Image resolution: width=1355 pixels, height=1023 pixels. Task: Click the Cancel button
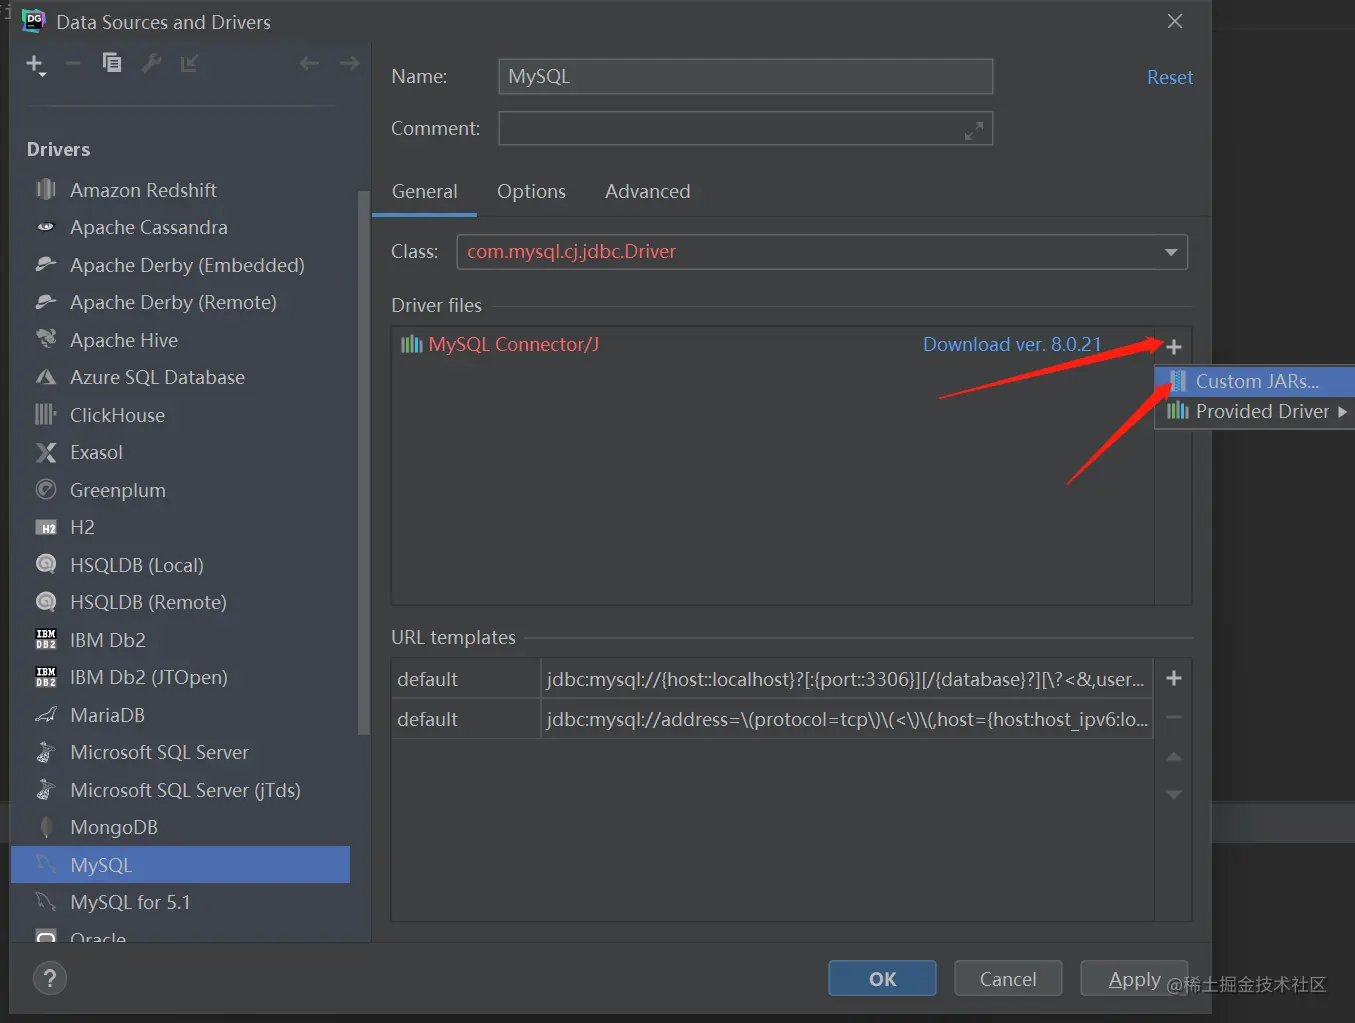[1008, 979]
